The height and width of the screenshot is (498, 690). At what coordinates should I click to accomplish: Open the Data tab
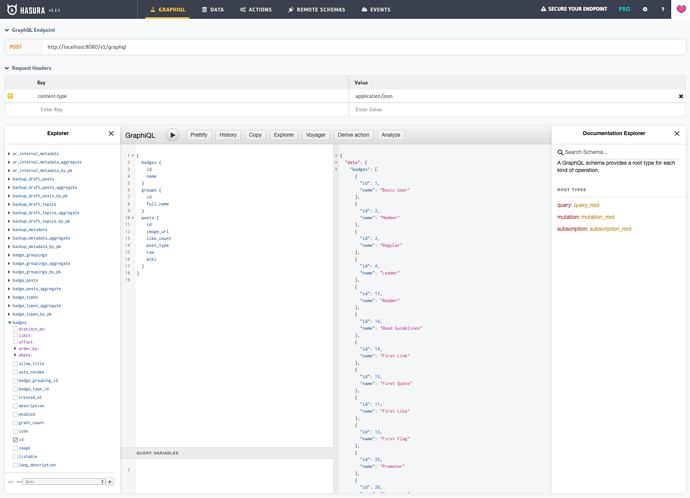213,9
